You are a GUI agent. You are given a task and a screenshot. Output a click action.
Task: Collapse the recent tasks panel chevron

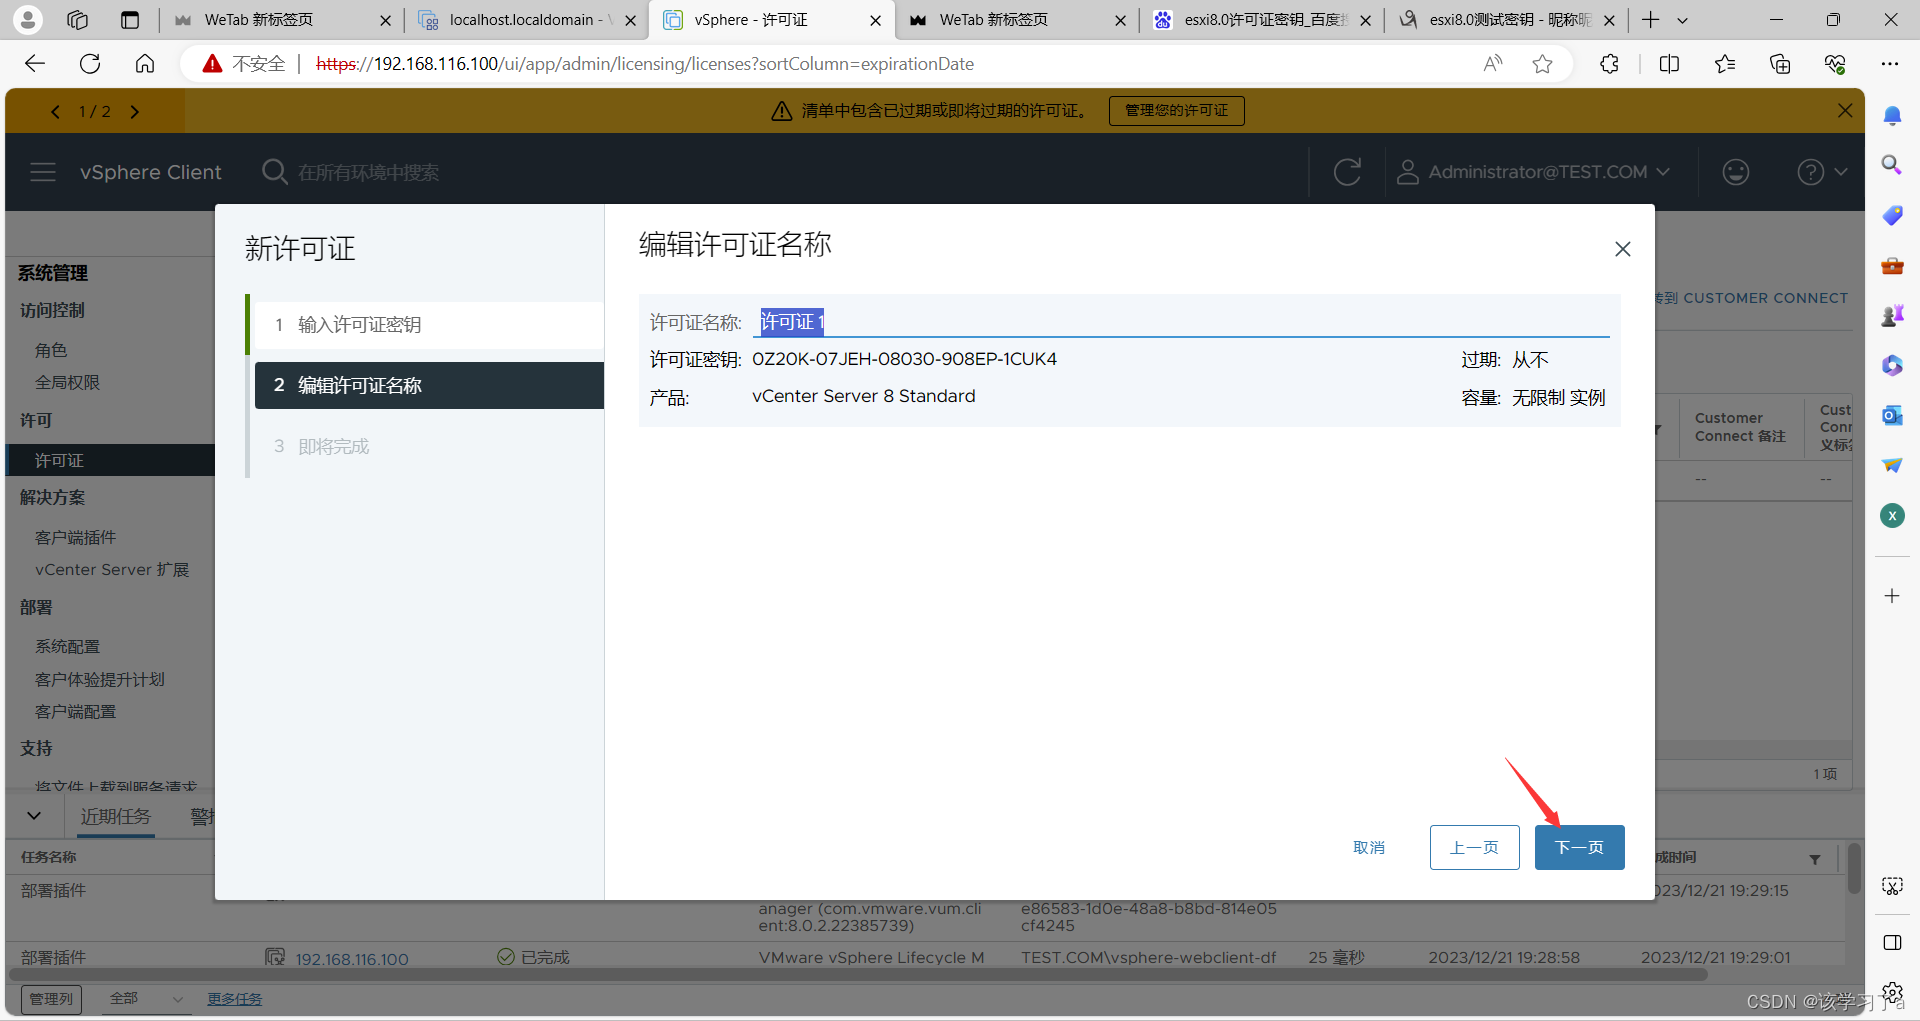(34, 816)
